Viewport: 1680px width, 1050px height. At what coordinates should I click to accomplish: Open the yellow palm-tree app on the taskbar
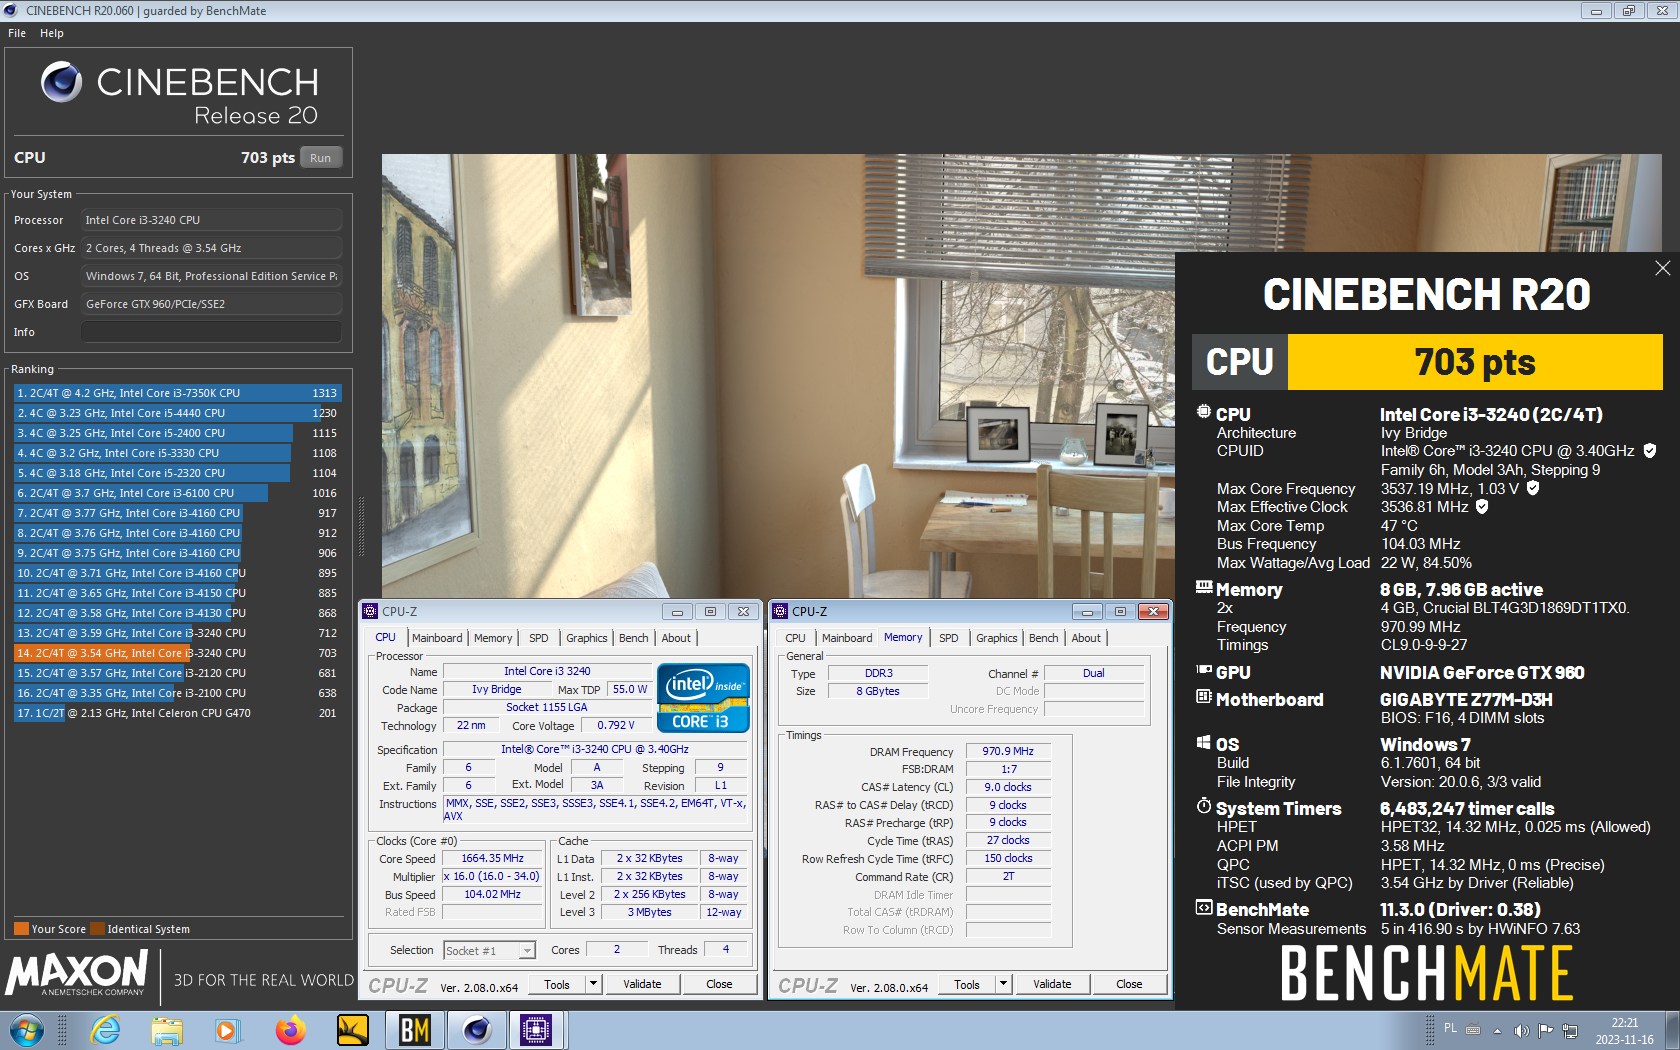[352, 1030]
